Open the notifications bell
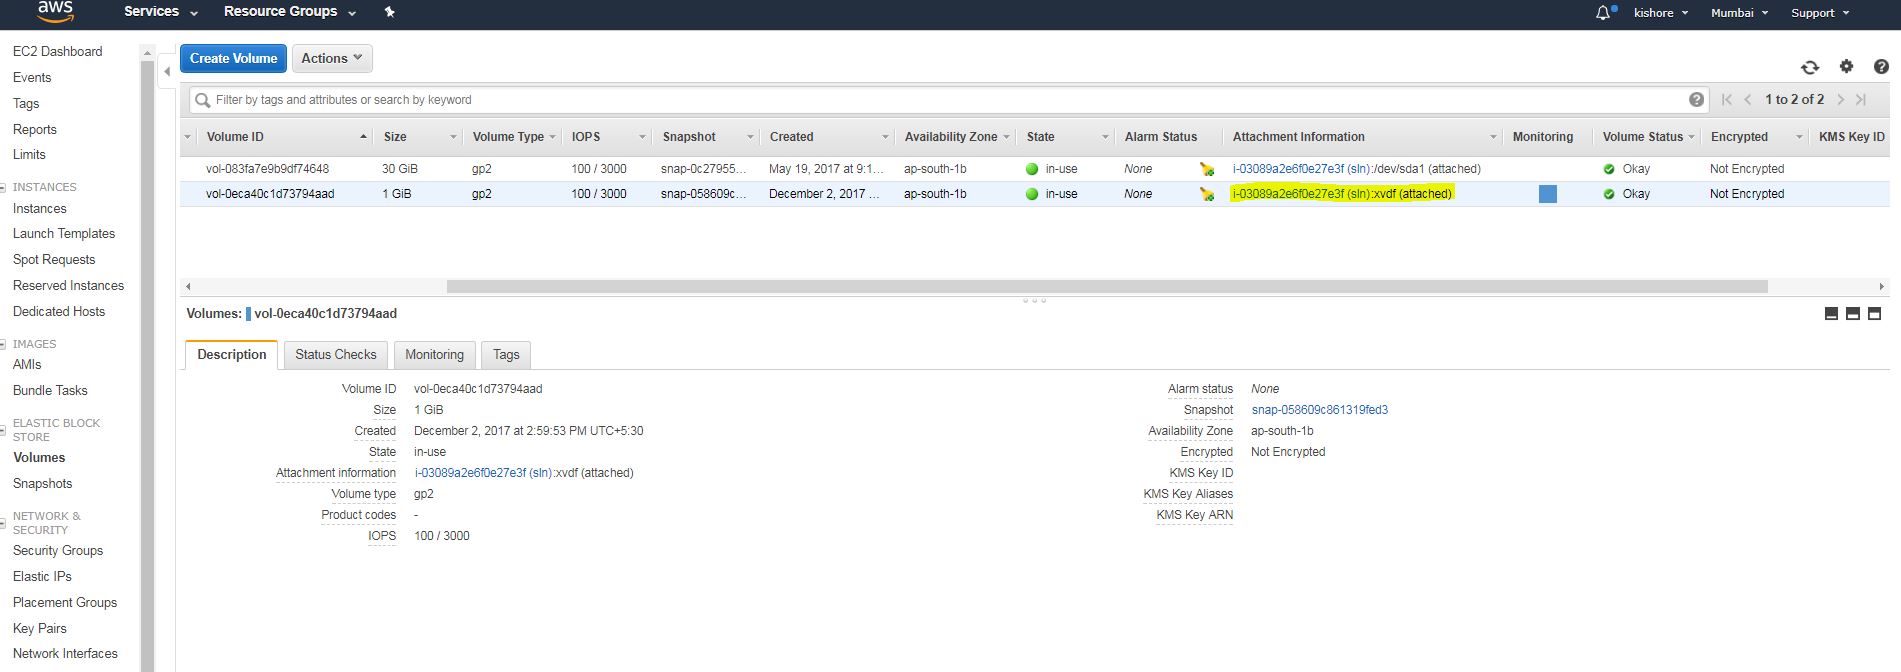Image resolution: width=1901 pixels, height=672 pixels. pos(1603,13)
